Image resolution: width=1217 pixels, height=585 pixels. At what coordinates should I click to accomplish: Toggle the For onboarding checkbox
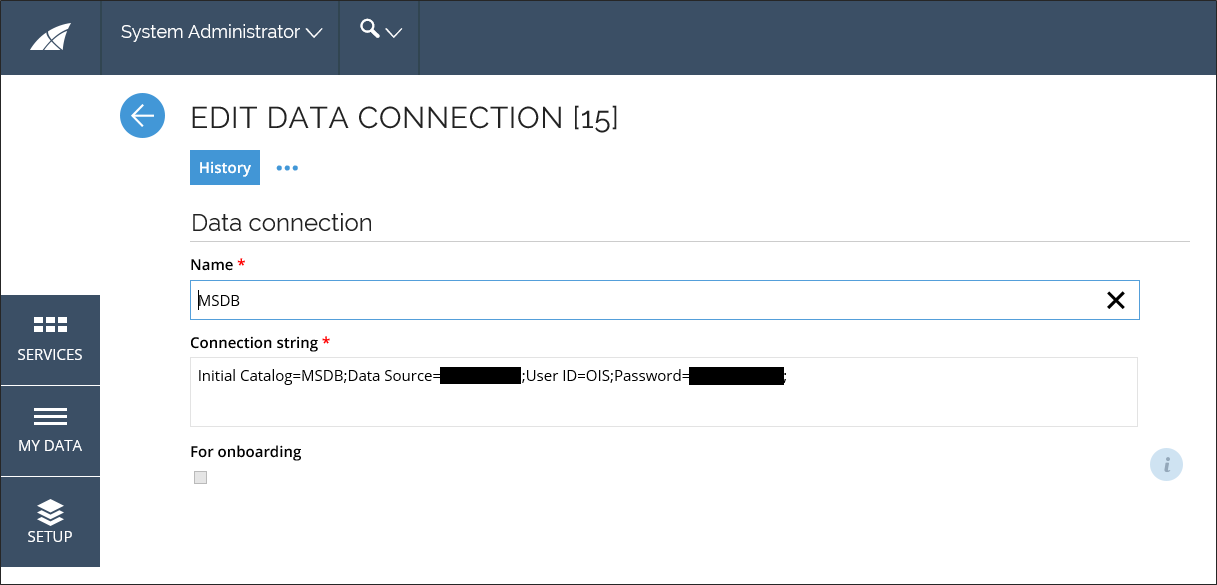click(200, 478)
